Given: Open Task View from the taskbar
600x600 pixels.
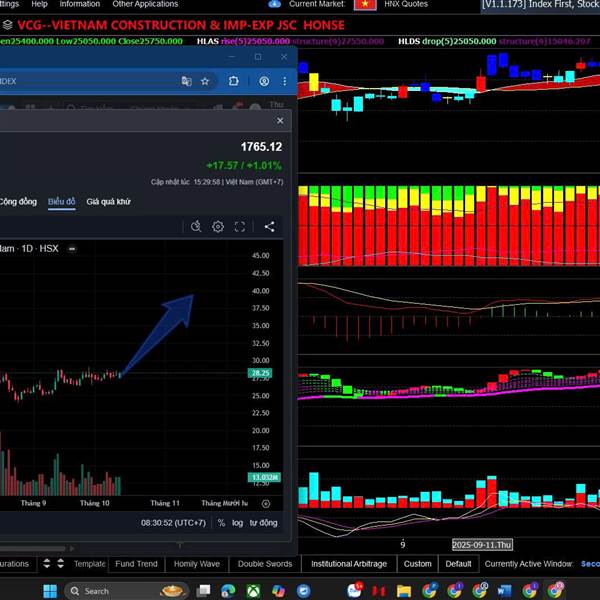Looking at the screenshot, I should pos(203,591).
